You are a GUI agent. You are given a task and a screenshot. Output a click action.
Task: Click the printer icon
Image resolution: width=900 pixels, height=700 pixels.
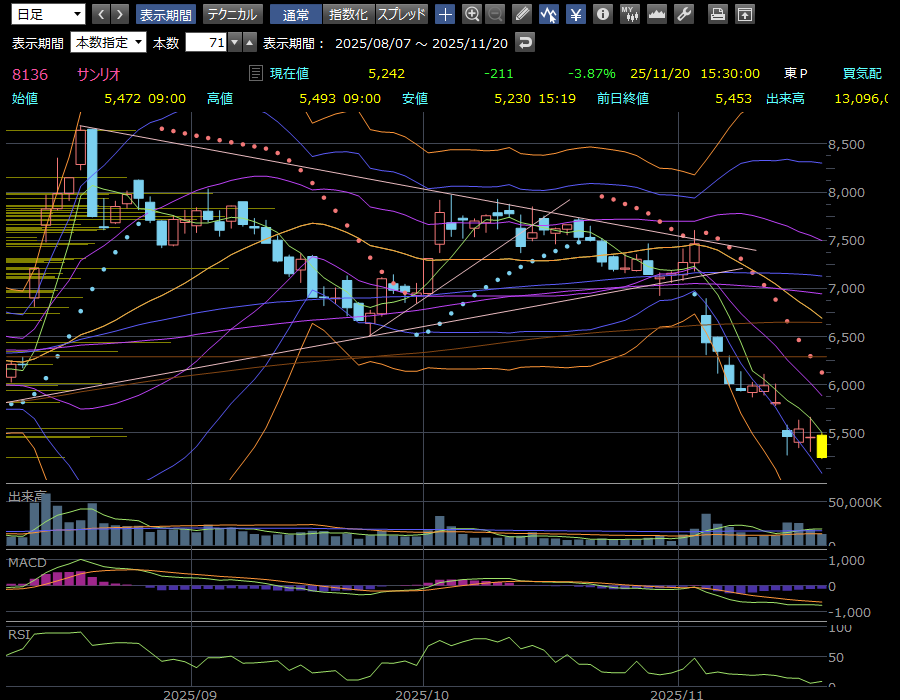(x=717, y=14)
